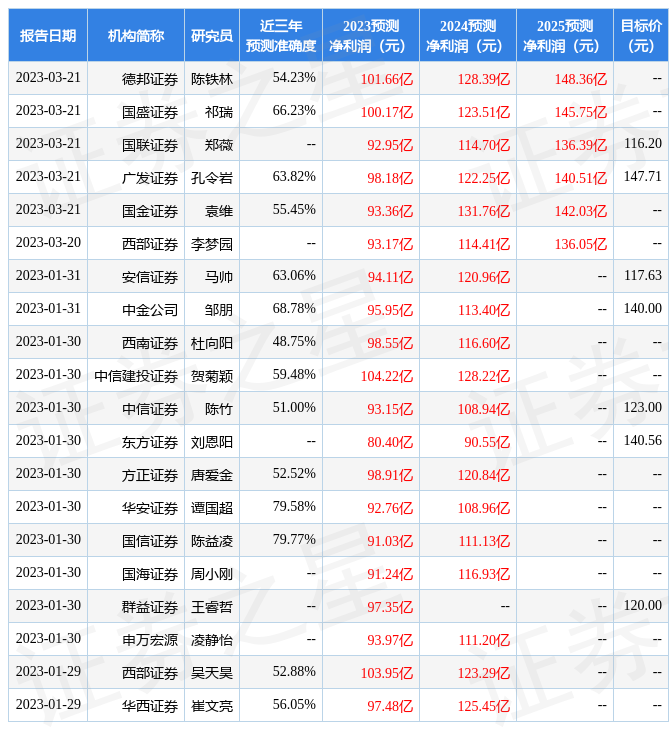Click the 目标价 column header
This screenshot has height=730, width=669.
coord(641,35)
